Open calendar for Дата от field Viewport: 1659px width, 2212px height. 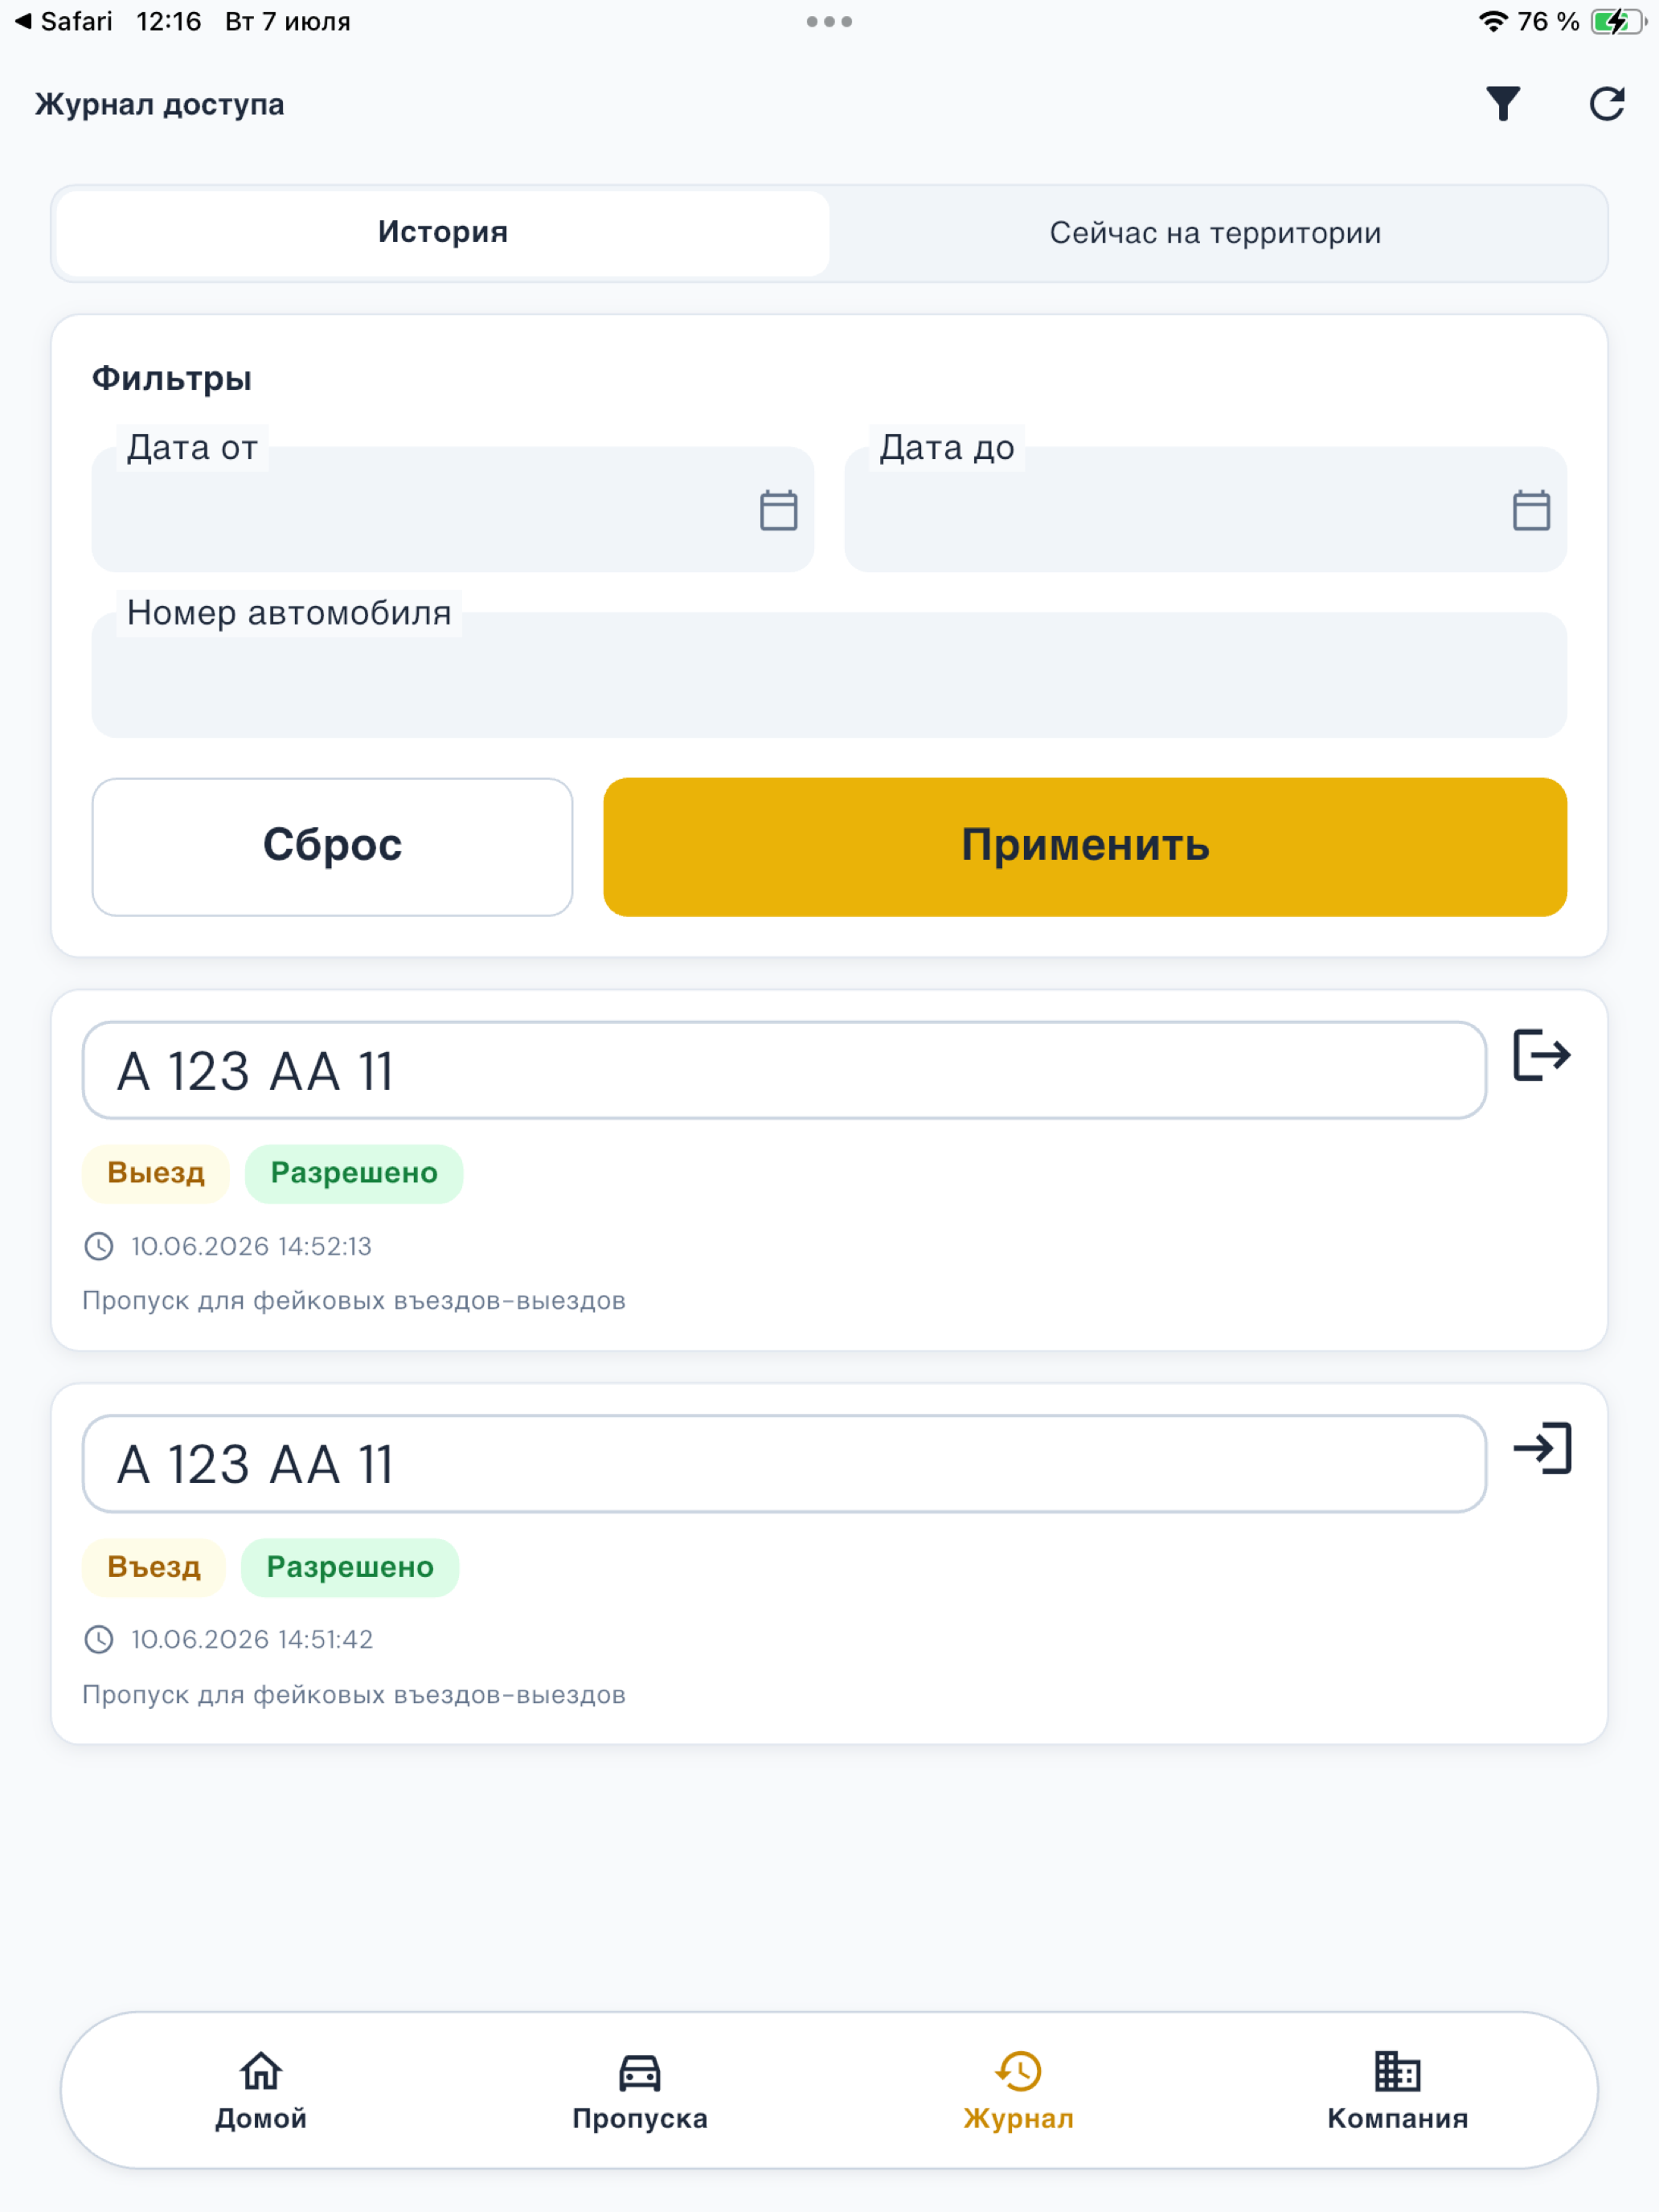778,510
